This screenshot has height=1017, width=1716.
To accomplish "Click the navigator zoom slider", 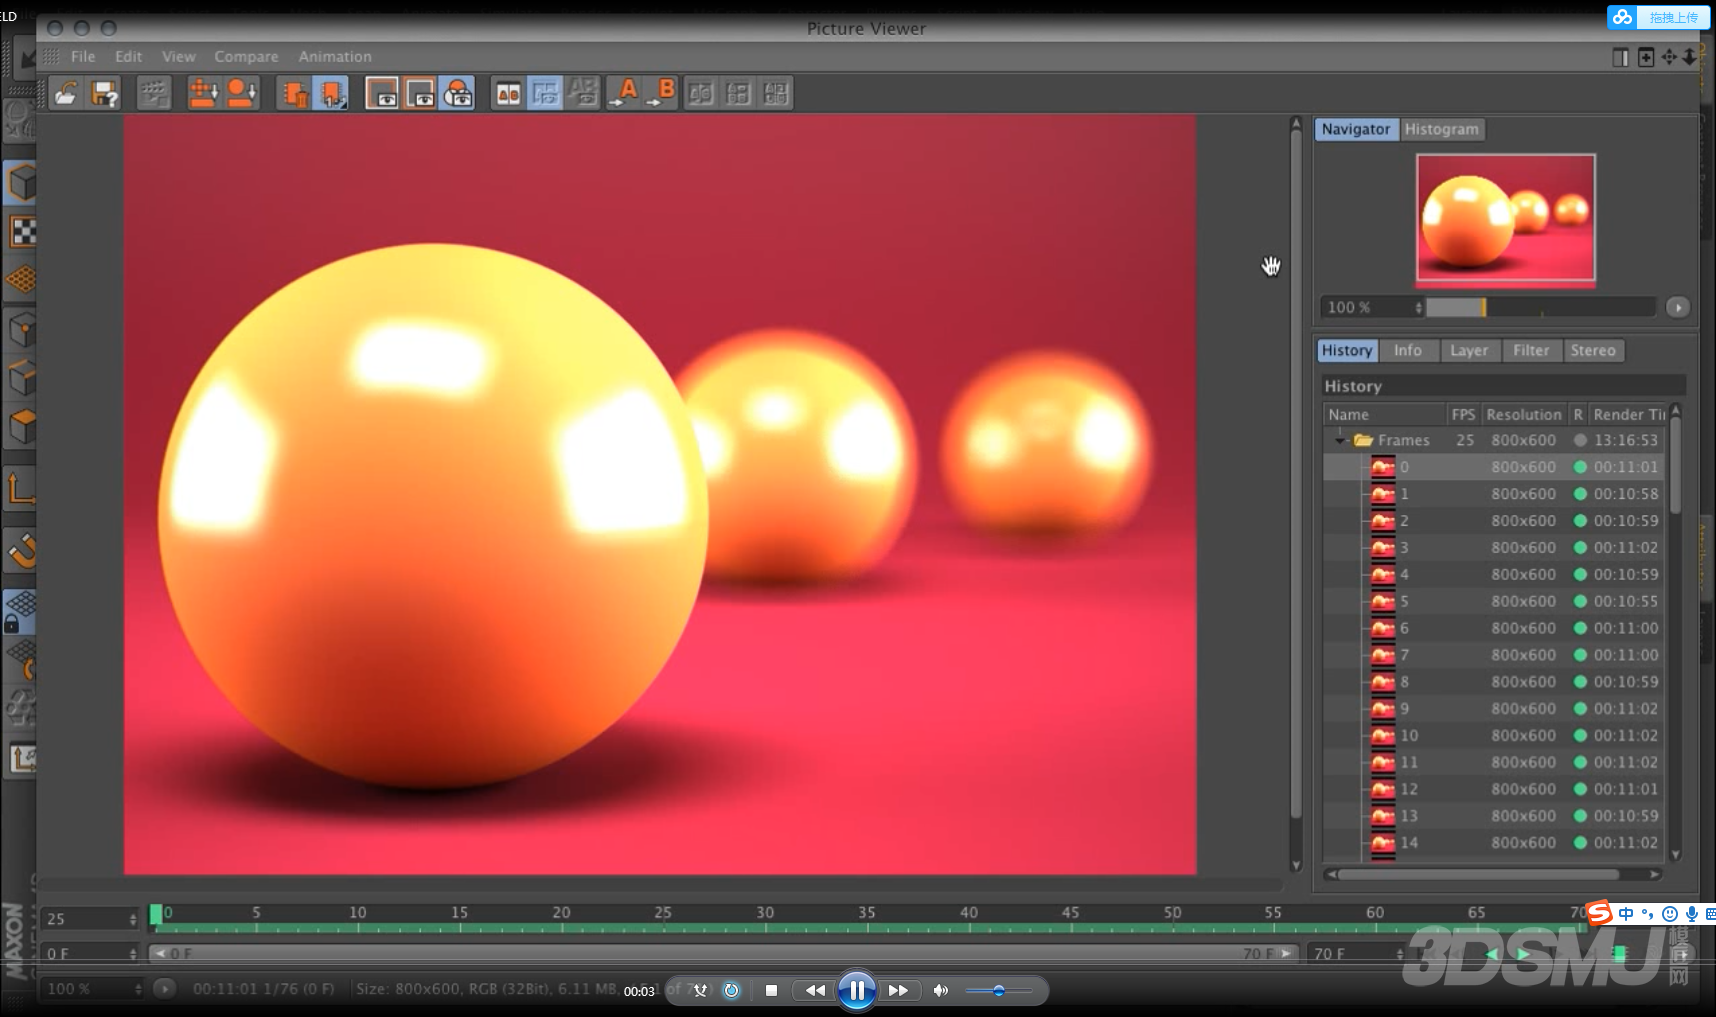I will 1541,308.
